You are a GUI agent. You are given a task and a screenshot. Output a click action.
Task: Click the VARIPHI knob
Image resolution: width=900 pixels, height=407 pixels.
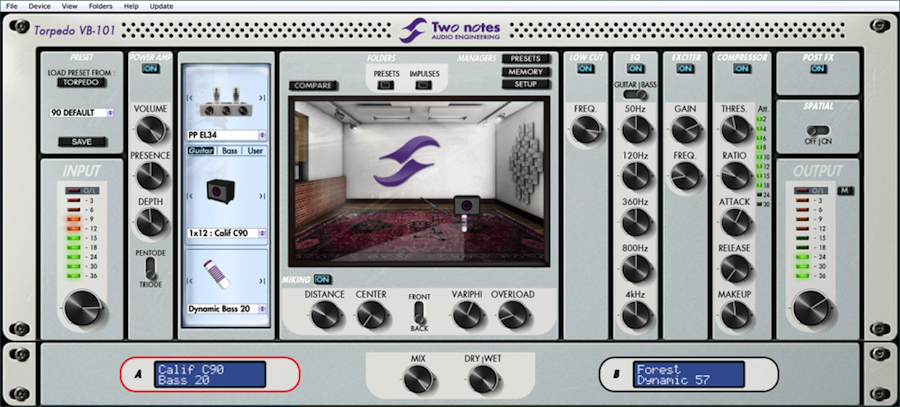pos(466,315)
